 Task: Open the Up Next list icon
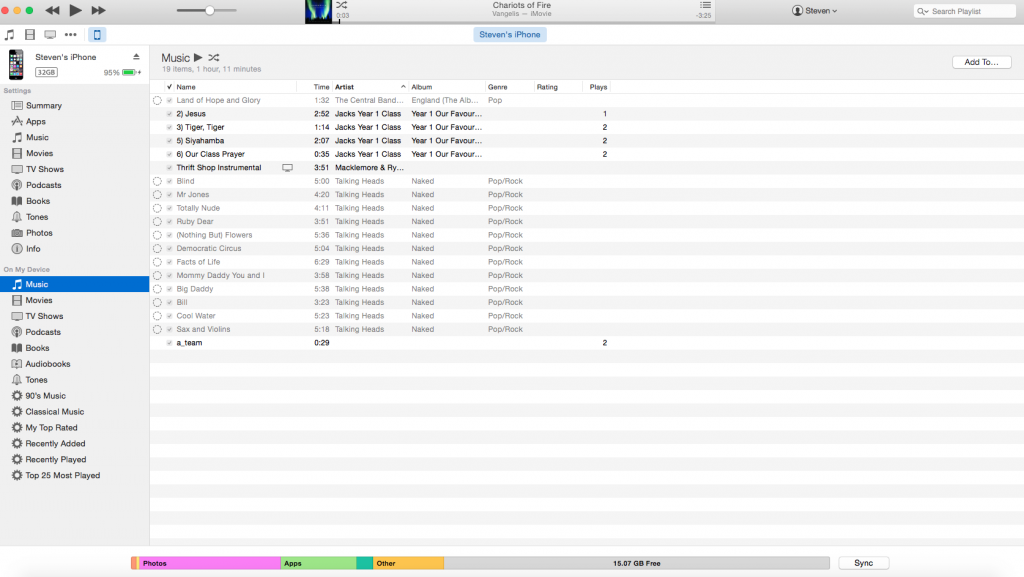[x=705, y=5]
